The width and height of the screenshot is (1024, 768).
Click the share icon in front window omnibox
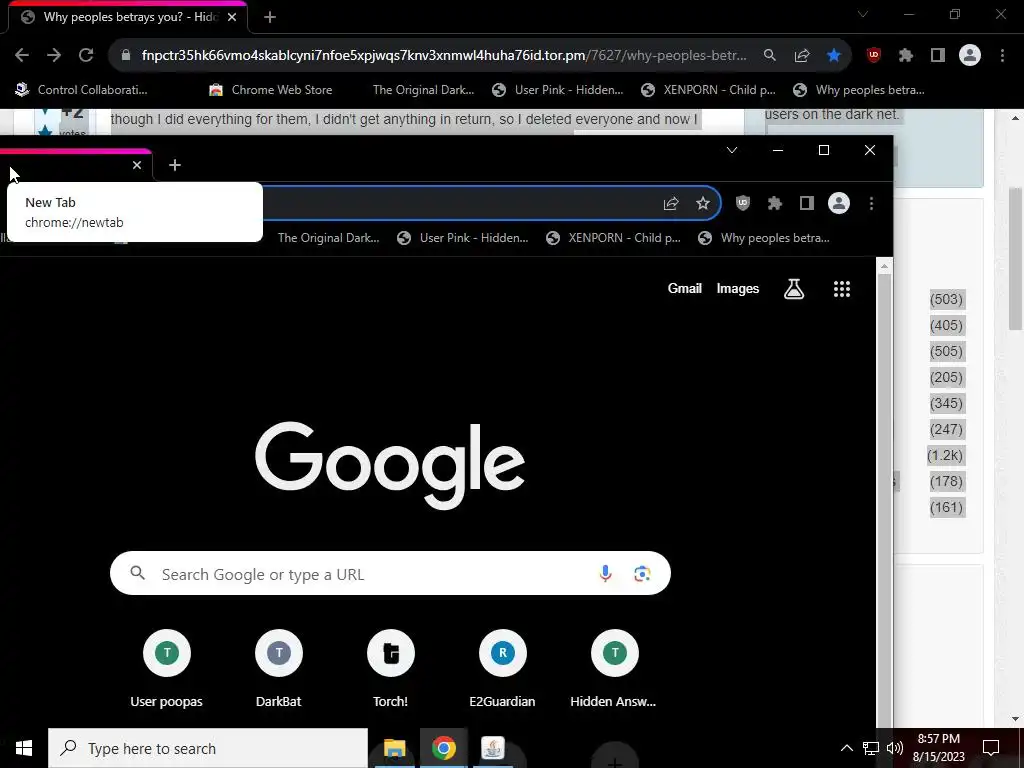(x=671, y=204)
